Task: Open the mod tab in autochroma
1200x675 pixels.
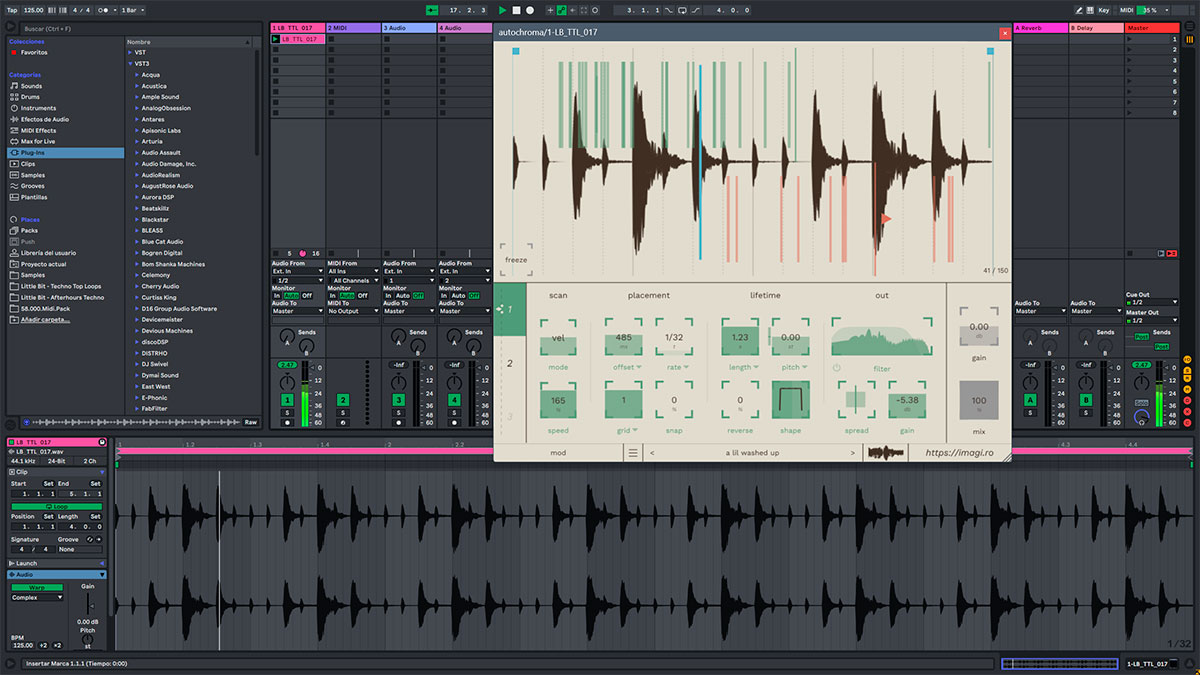Action: coord(558,453)
